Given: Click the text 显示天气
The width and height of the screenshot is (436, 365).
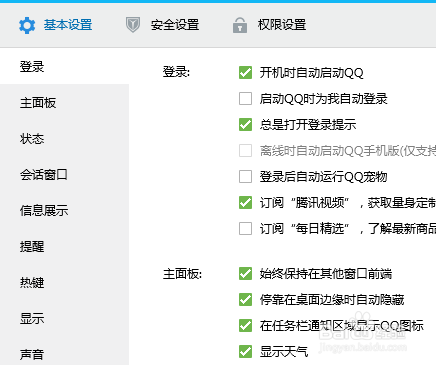Looking at the screenshot, I should coord(284,352).
